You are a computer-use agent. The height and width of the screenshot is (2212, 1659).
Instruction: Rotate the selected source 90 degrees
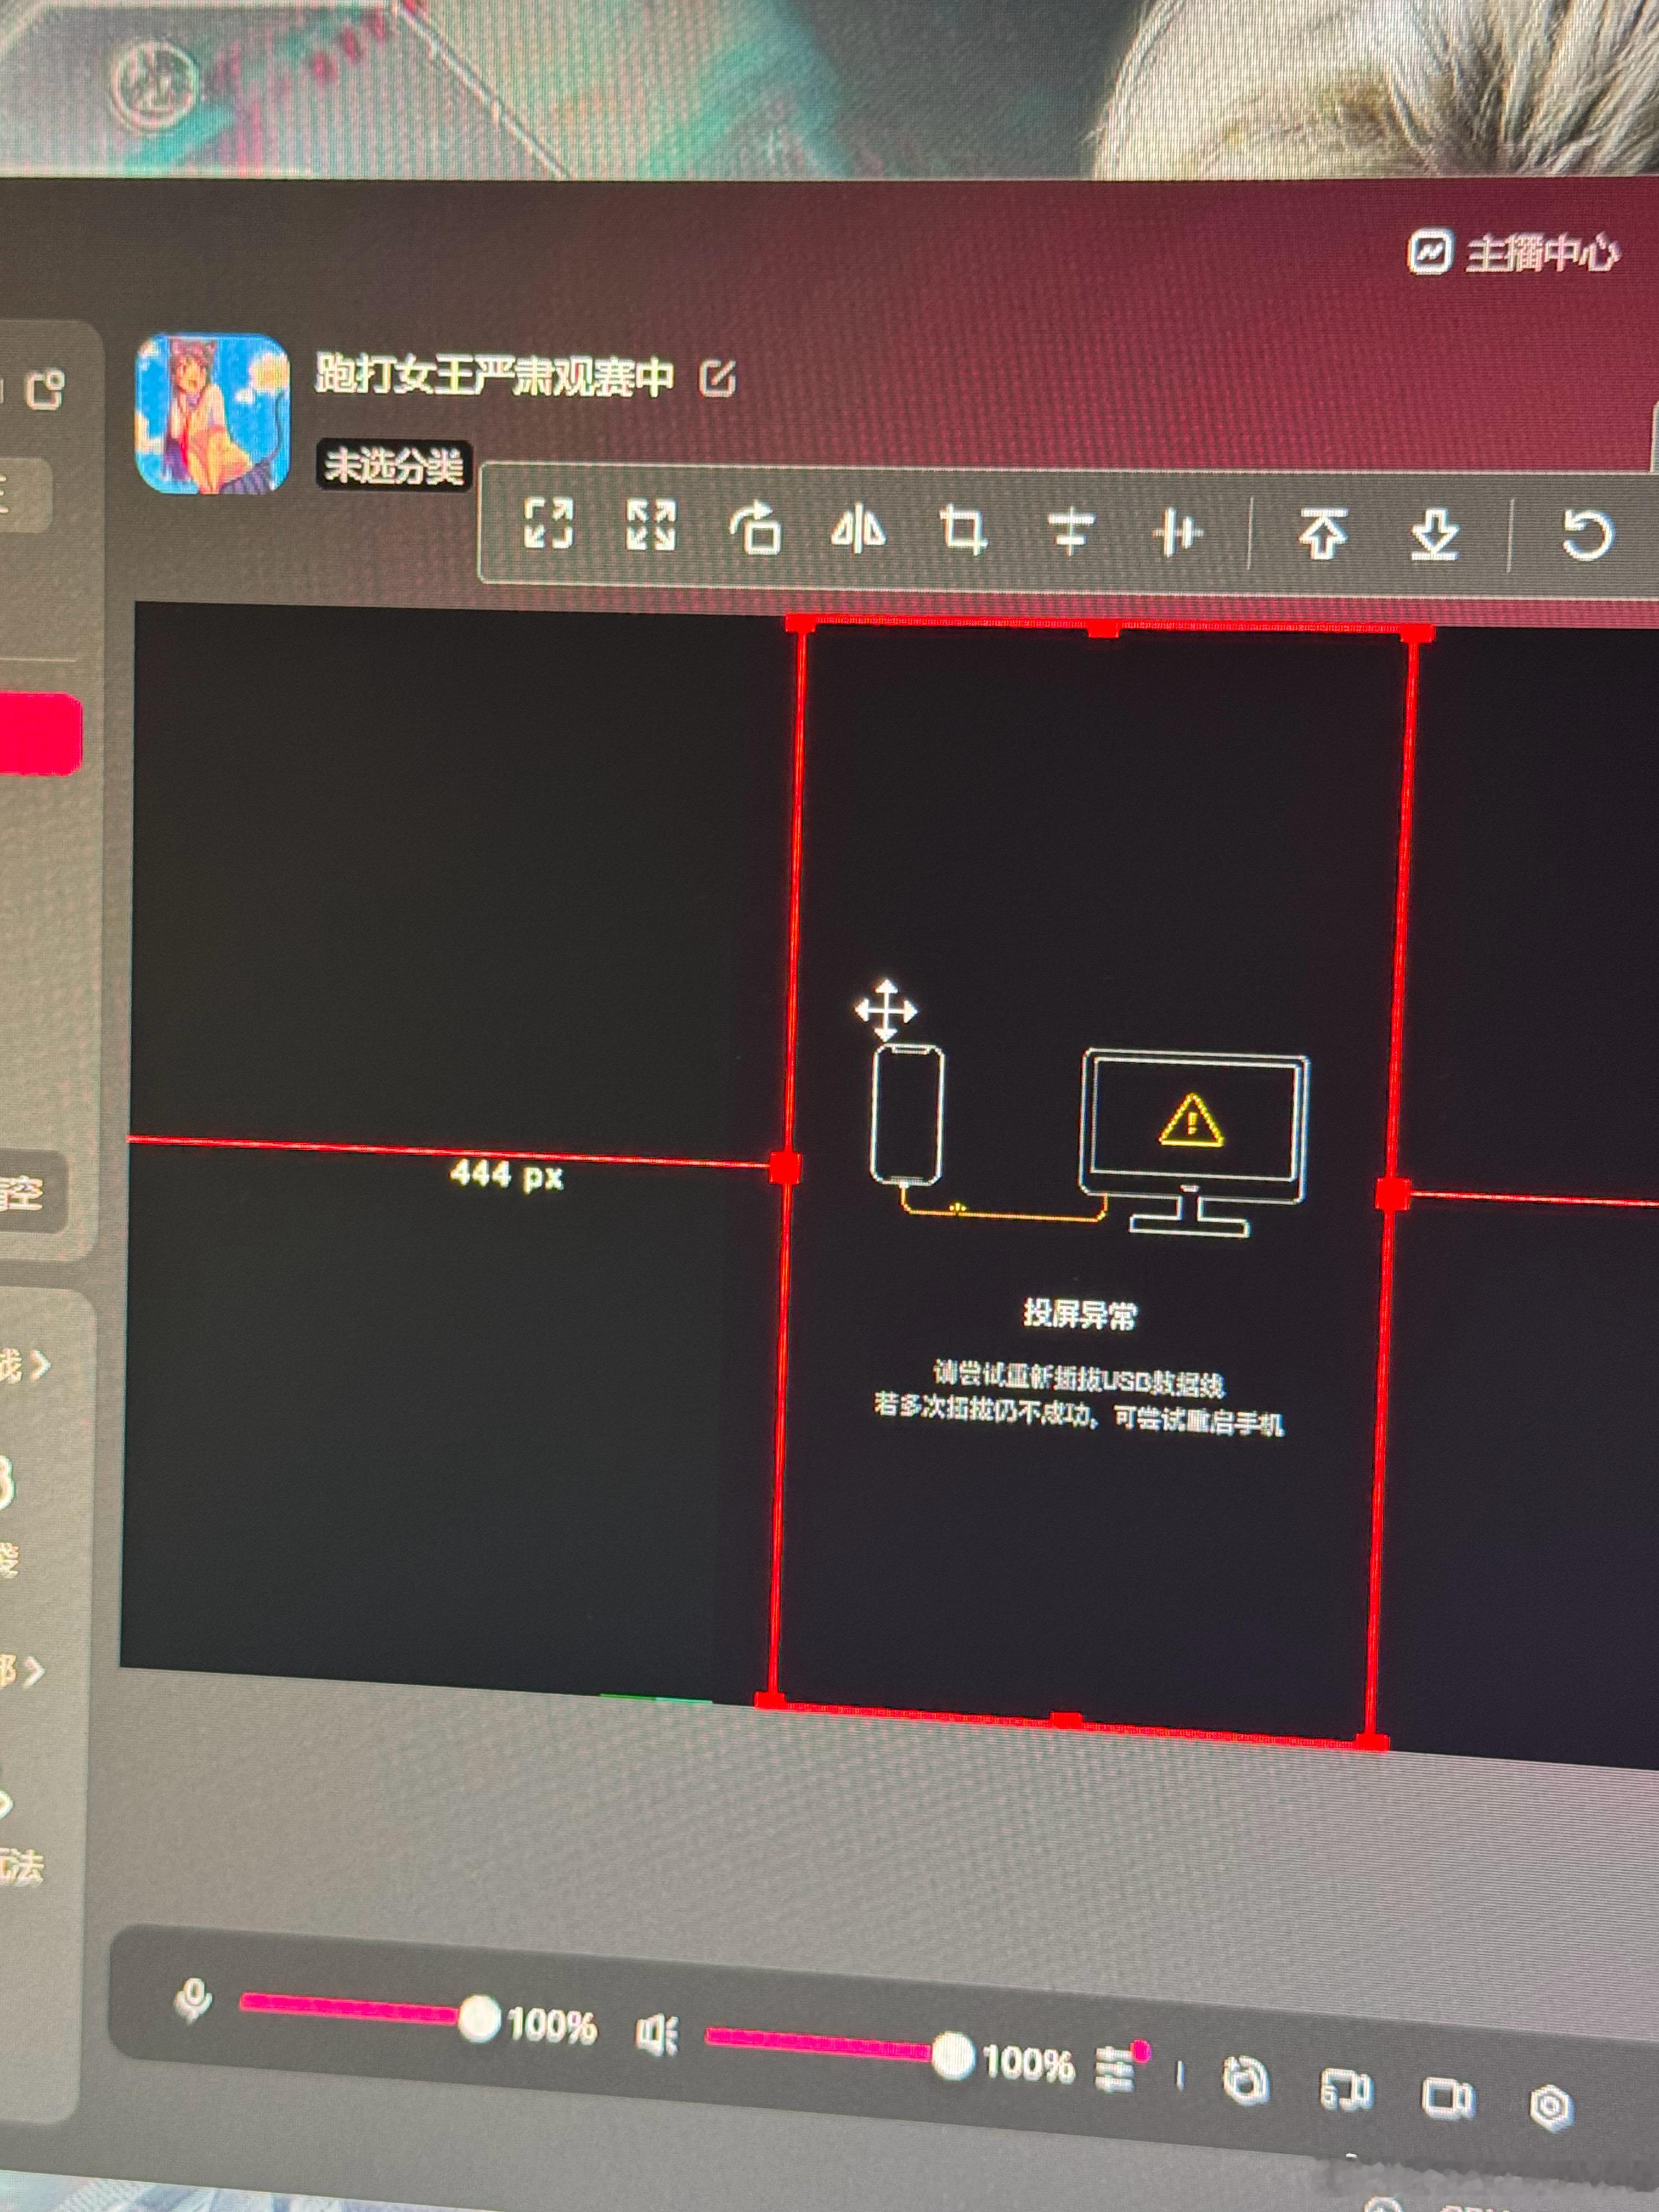point(755,528)
